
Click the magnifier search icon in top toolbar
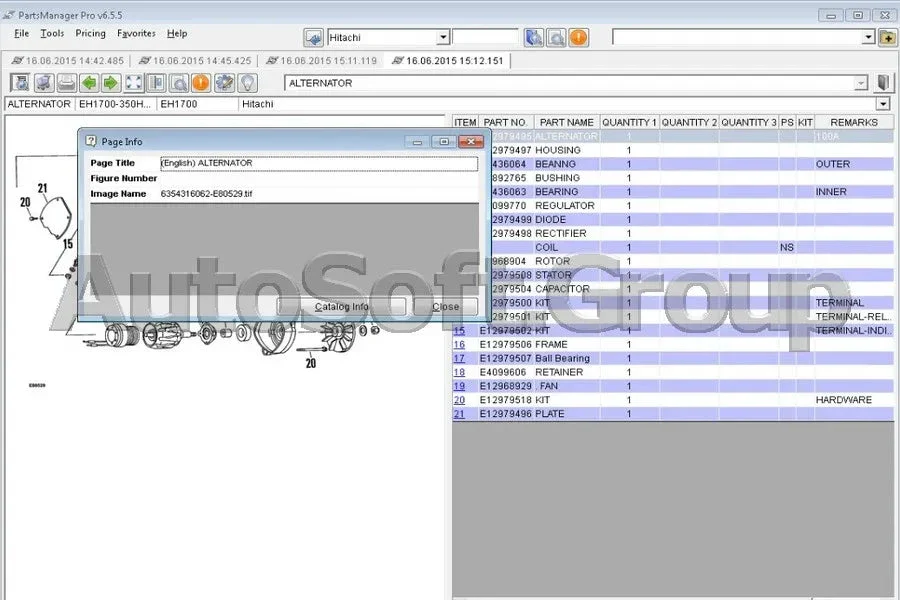tap(556, 38)
